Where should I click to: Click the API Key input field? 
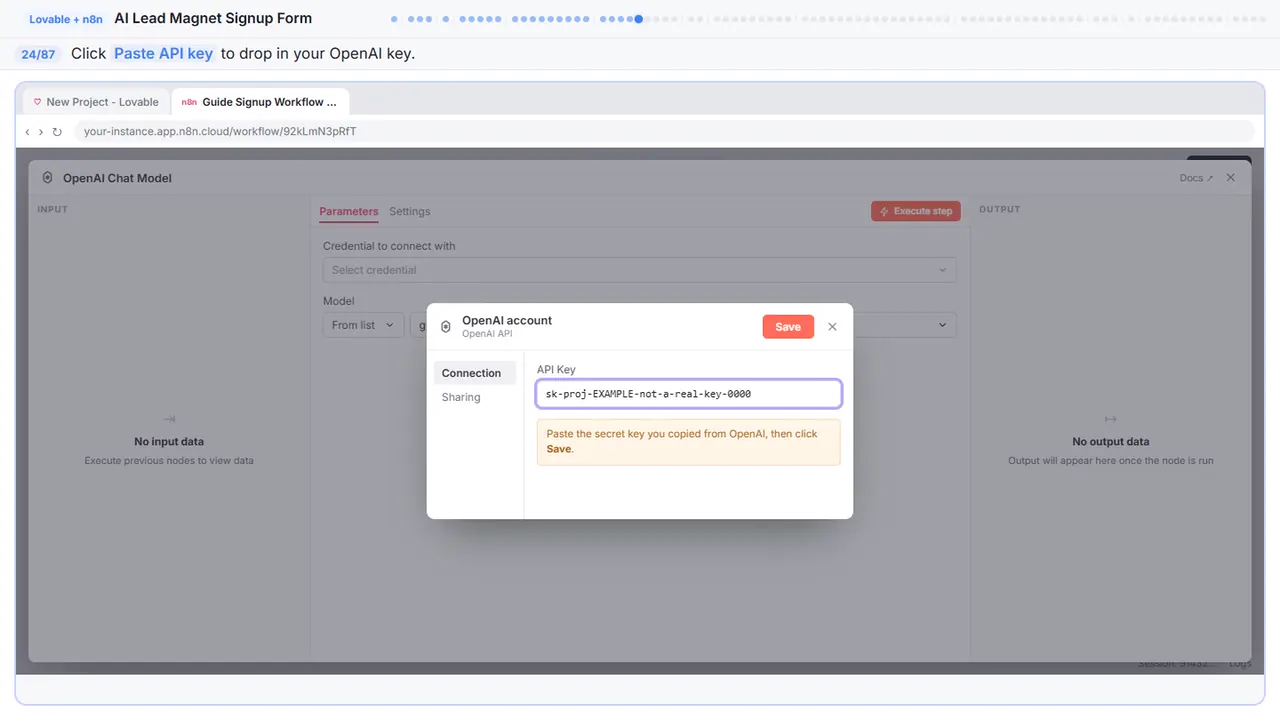click(x=689, y=394)
